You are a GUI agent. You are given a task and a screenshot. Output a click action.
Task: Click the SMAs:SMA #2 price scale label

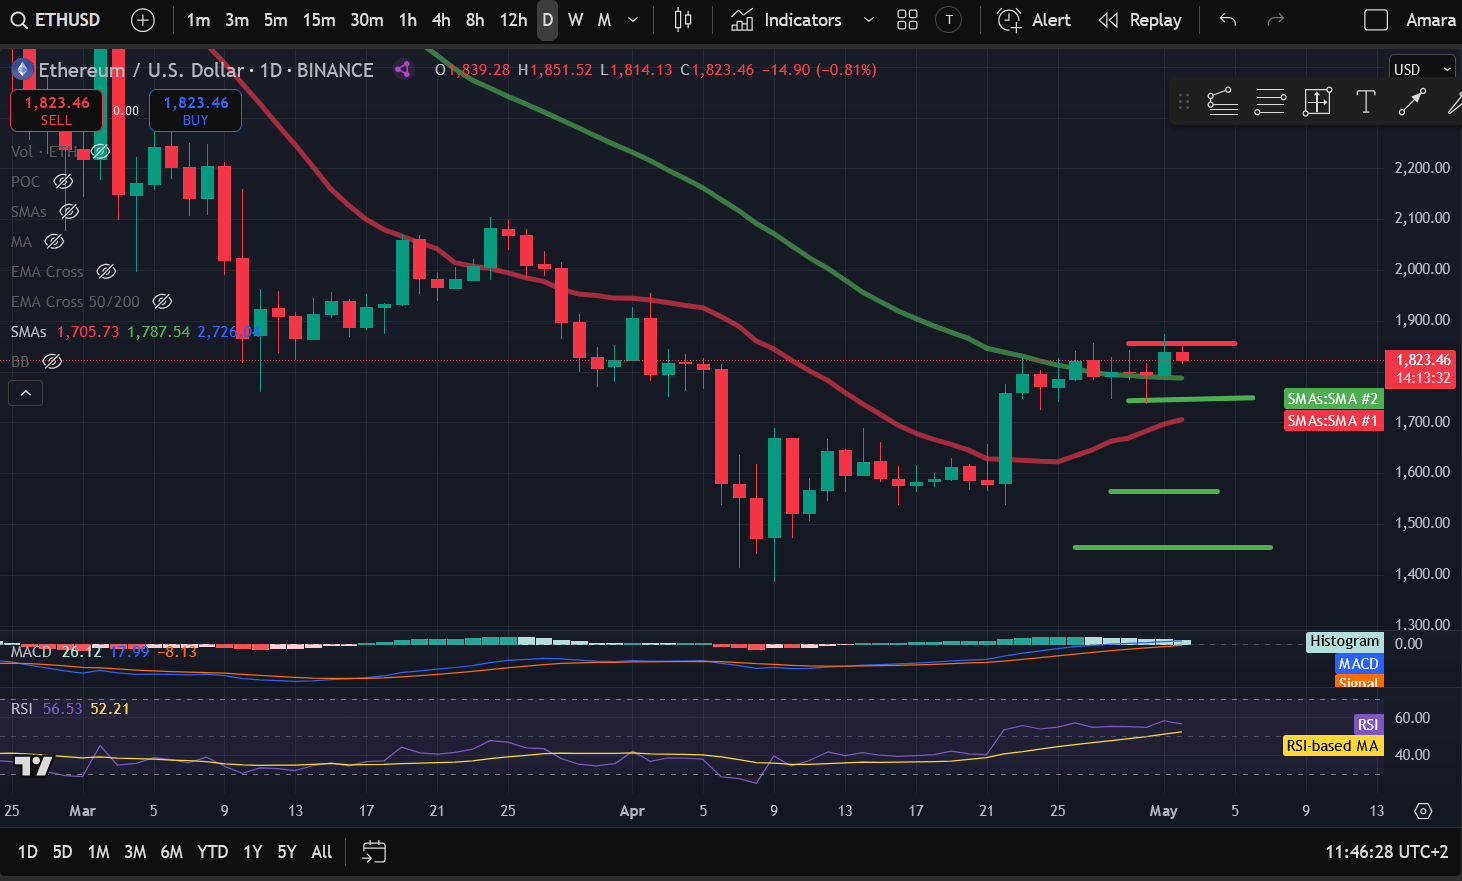pos(1333,399)
